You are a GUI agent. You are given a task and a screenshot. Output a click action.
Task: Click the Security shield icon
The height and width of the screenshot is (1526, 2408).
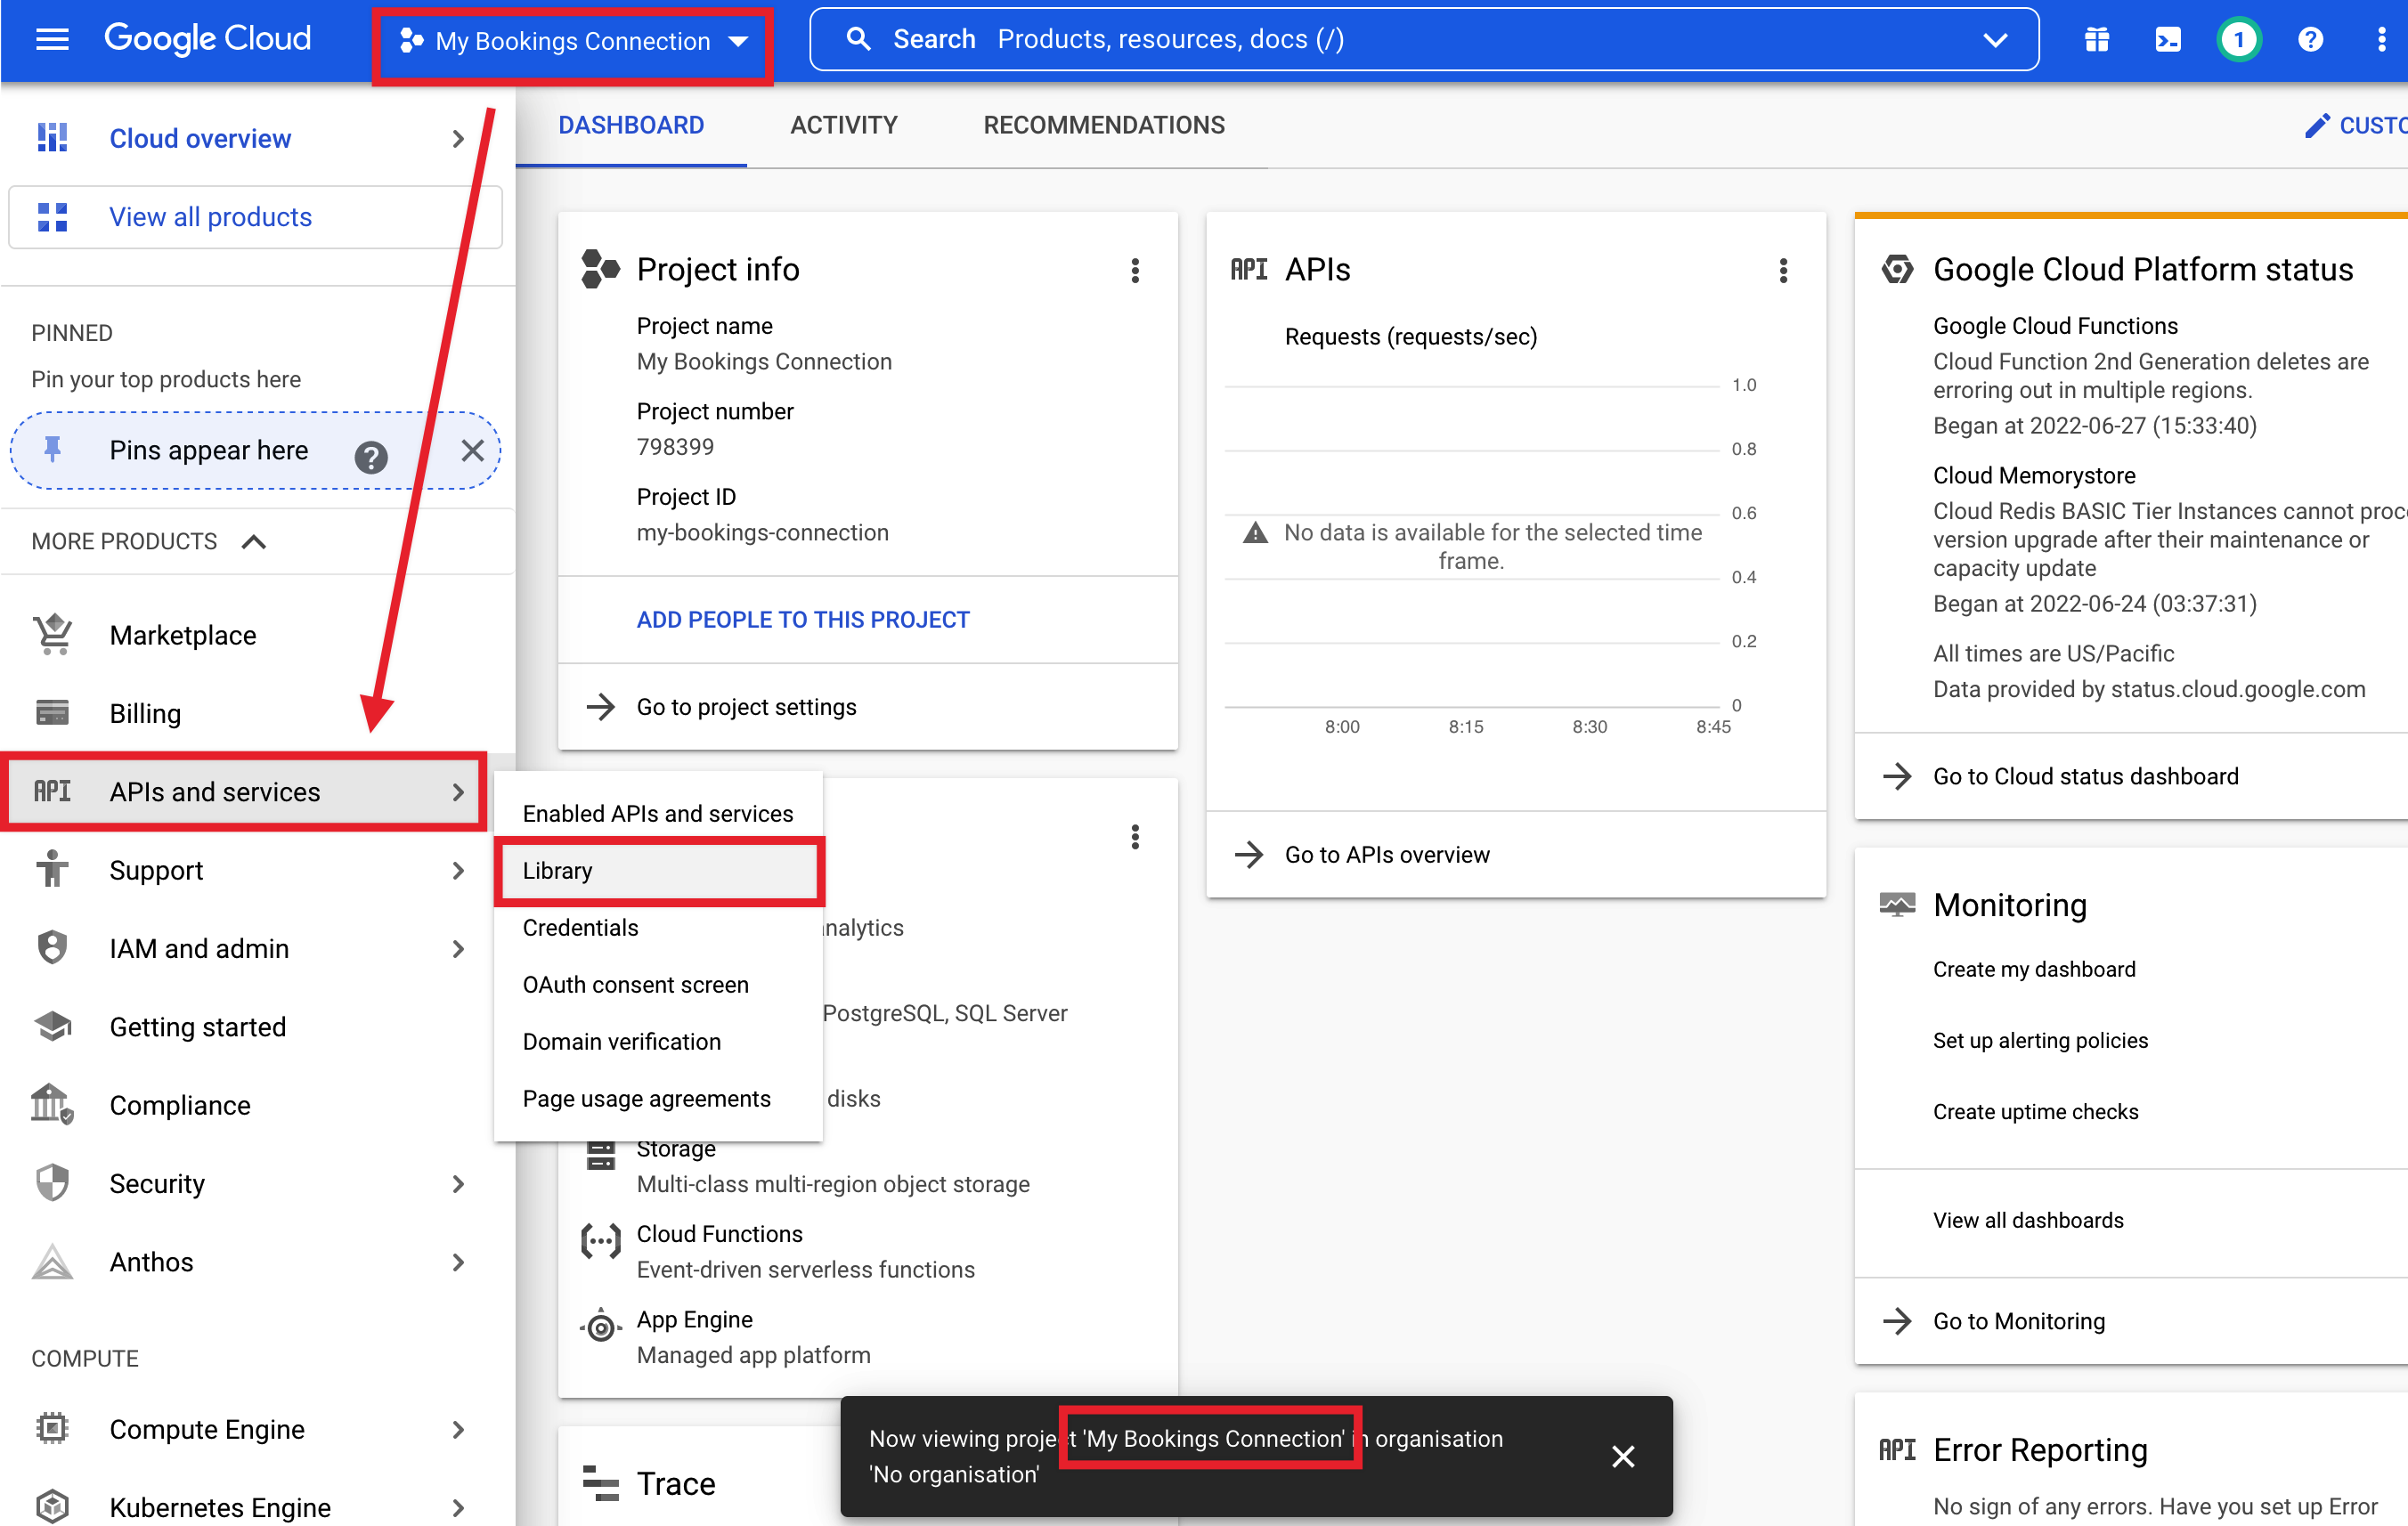[52, 1182]
